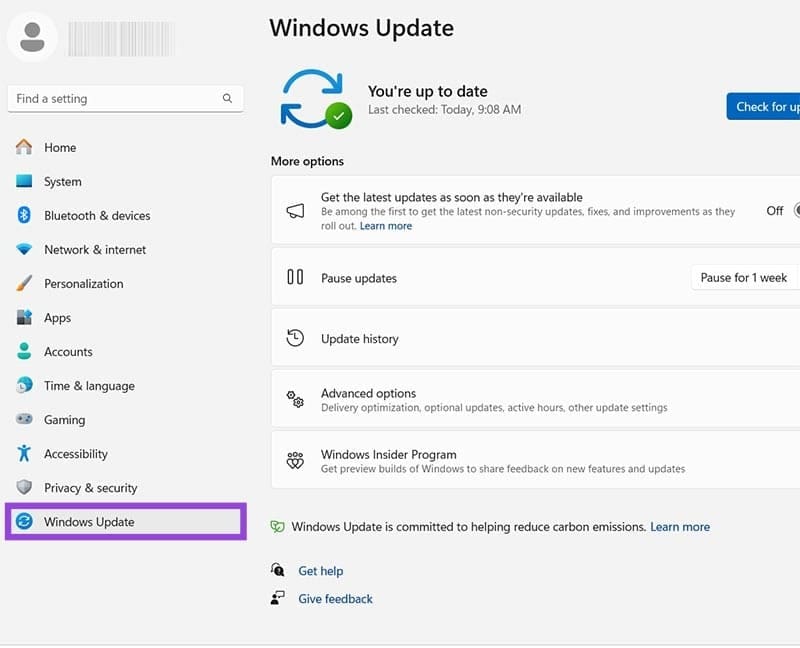Click the Accounts person icon

23,351
